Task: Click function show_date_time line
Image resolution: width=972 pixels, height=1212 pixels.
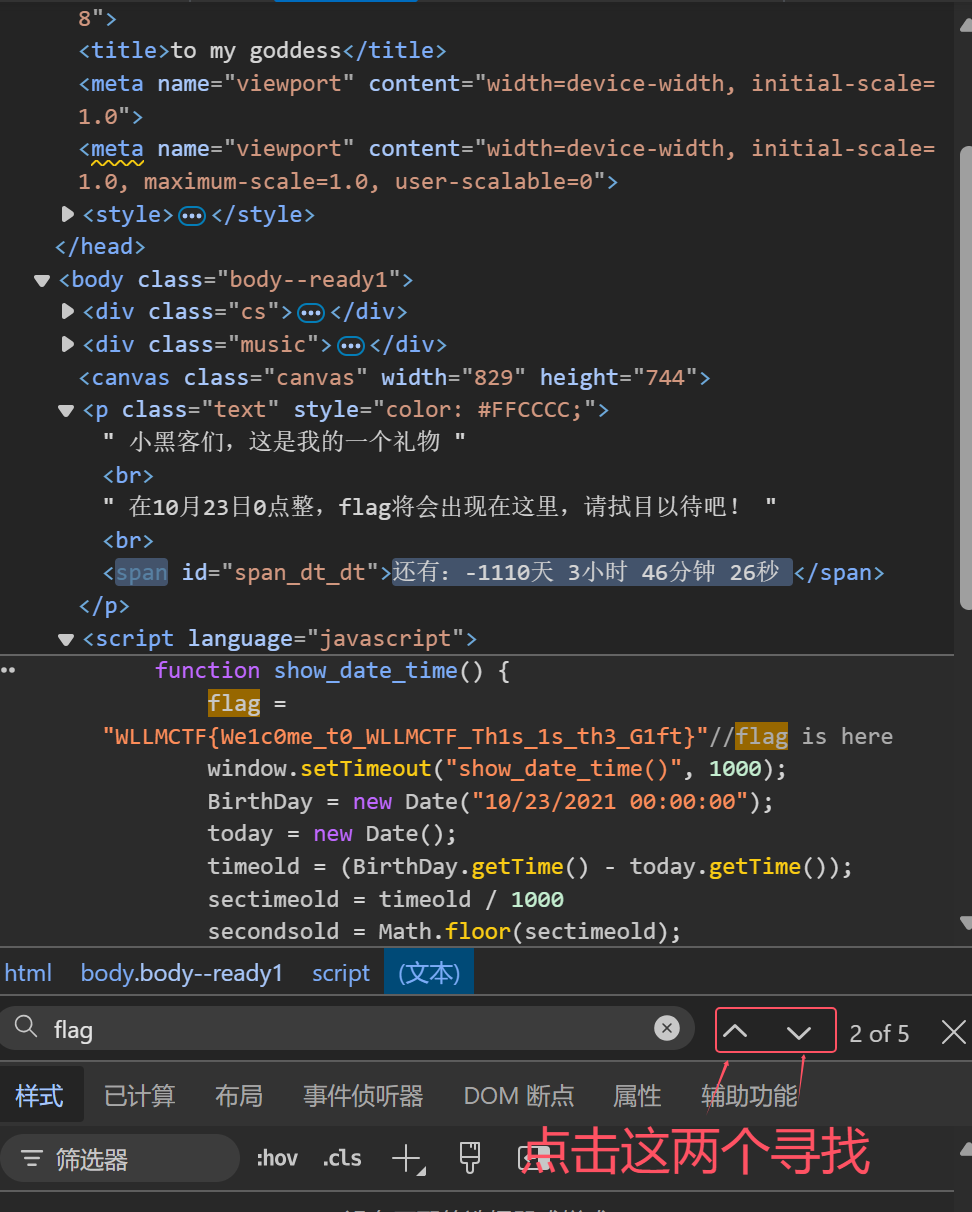Action: (x=332, y=670)
